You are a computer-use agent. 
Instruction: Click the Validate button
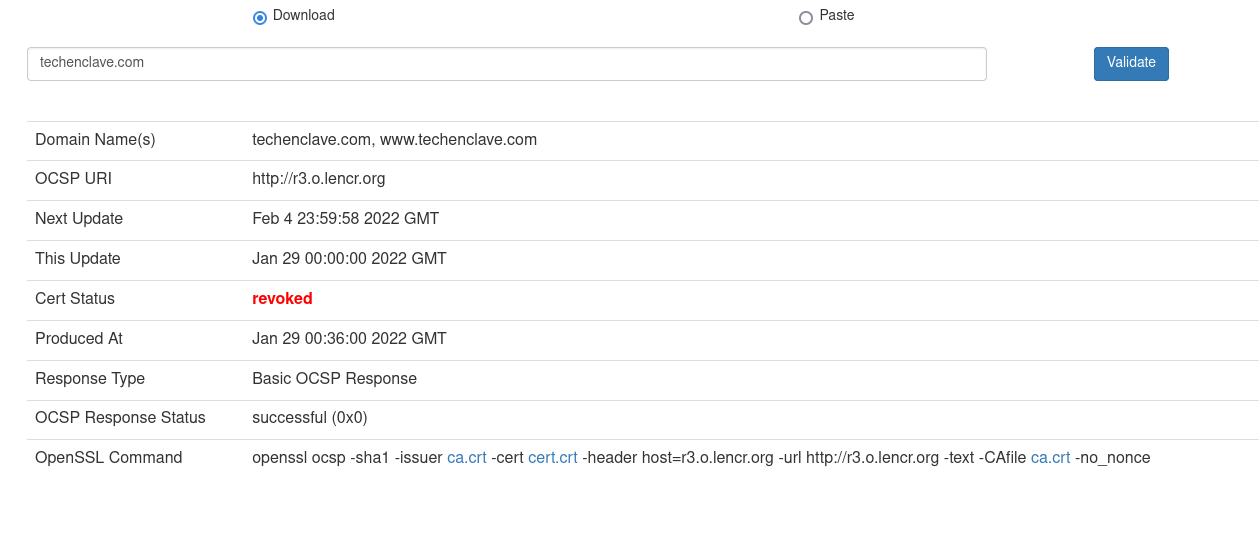1131,64
